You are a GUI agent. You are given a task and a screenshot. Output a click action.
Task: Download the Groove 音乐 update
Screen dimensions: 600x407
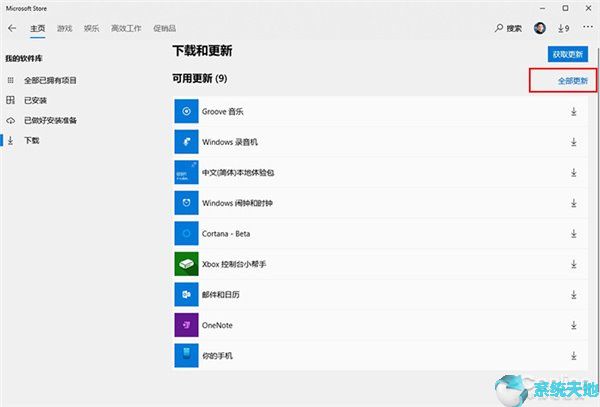tap(574, 112)
